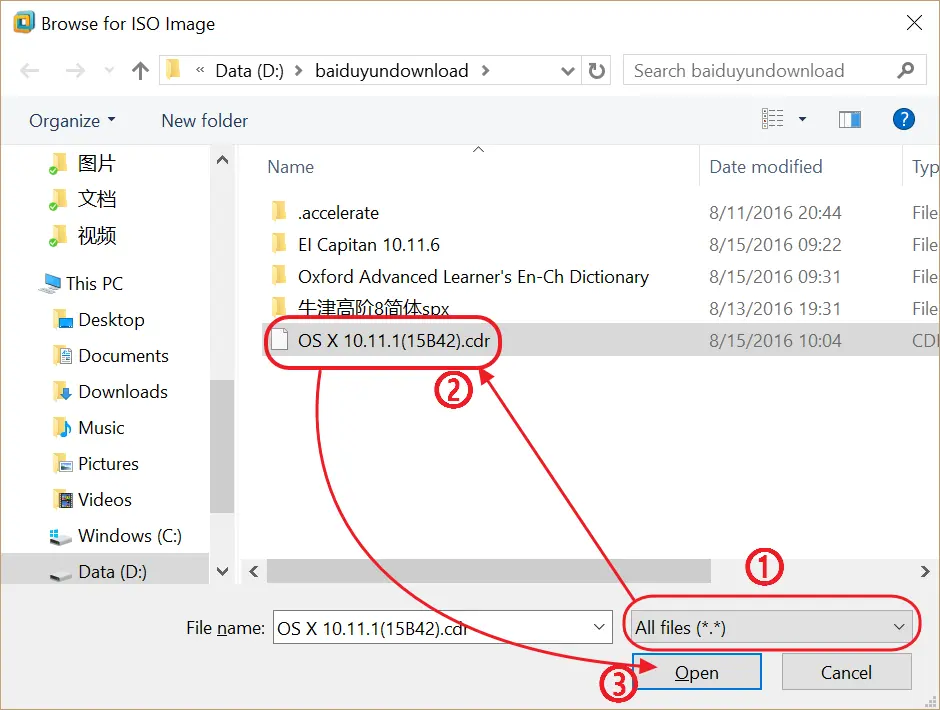Click the Open button
940x710 pixels.
point(697,672)
